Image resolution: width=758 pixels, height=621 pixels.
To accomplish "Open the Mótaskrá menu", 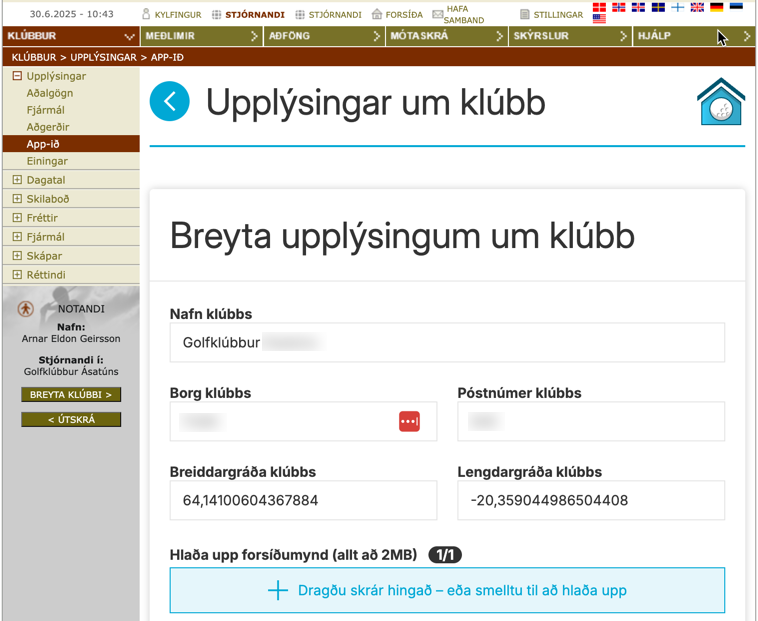I will pyautogui.click(x=447, y=36).
